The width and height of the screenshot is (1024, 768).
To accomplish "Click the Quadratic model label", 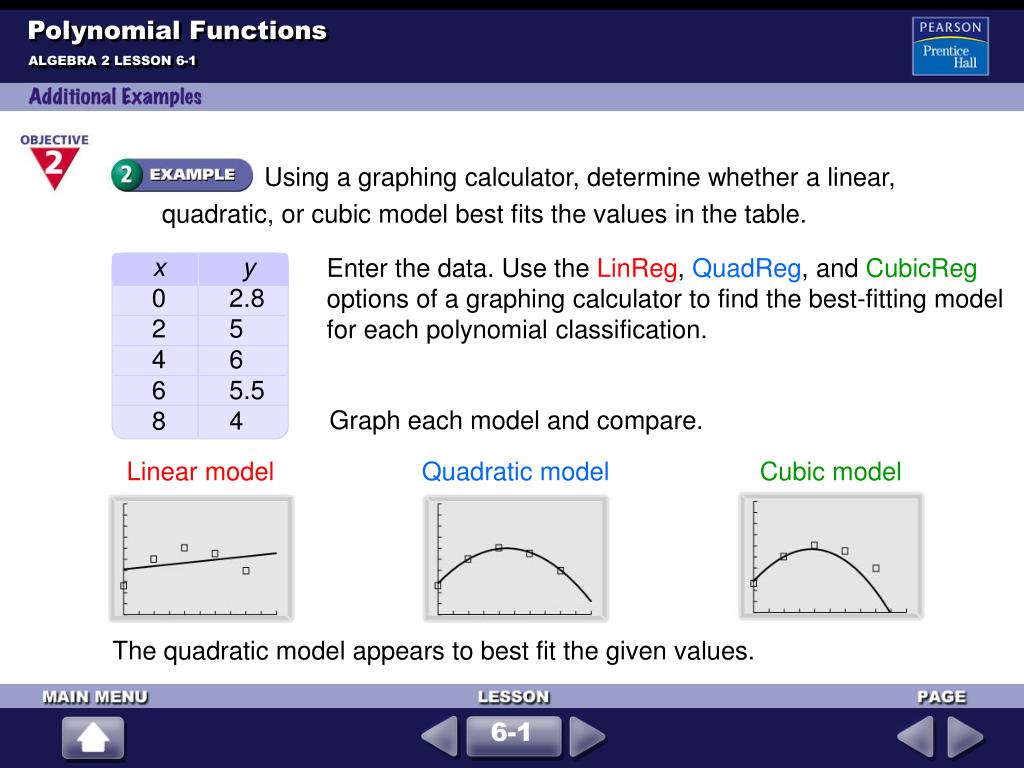I will tap(515, 471).
